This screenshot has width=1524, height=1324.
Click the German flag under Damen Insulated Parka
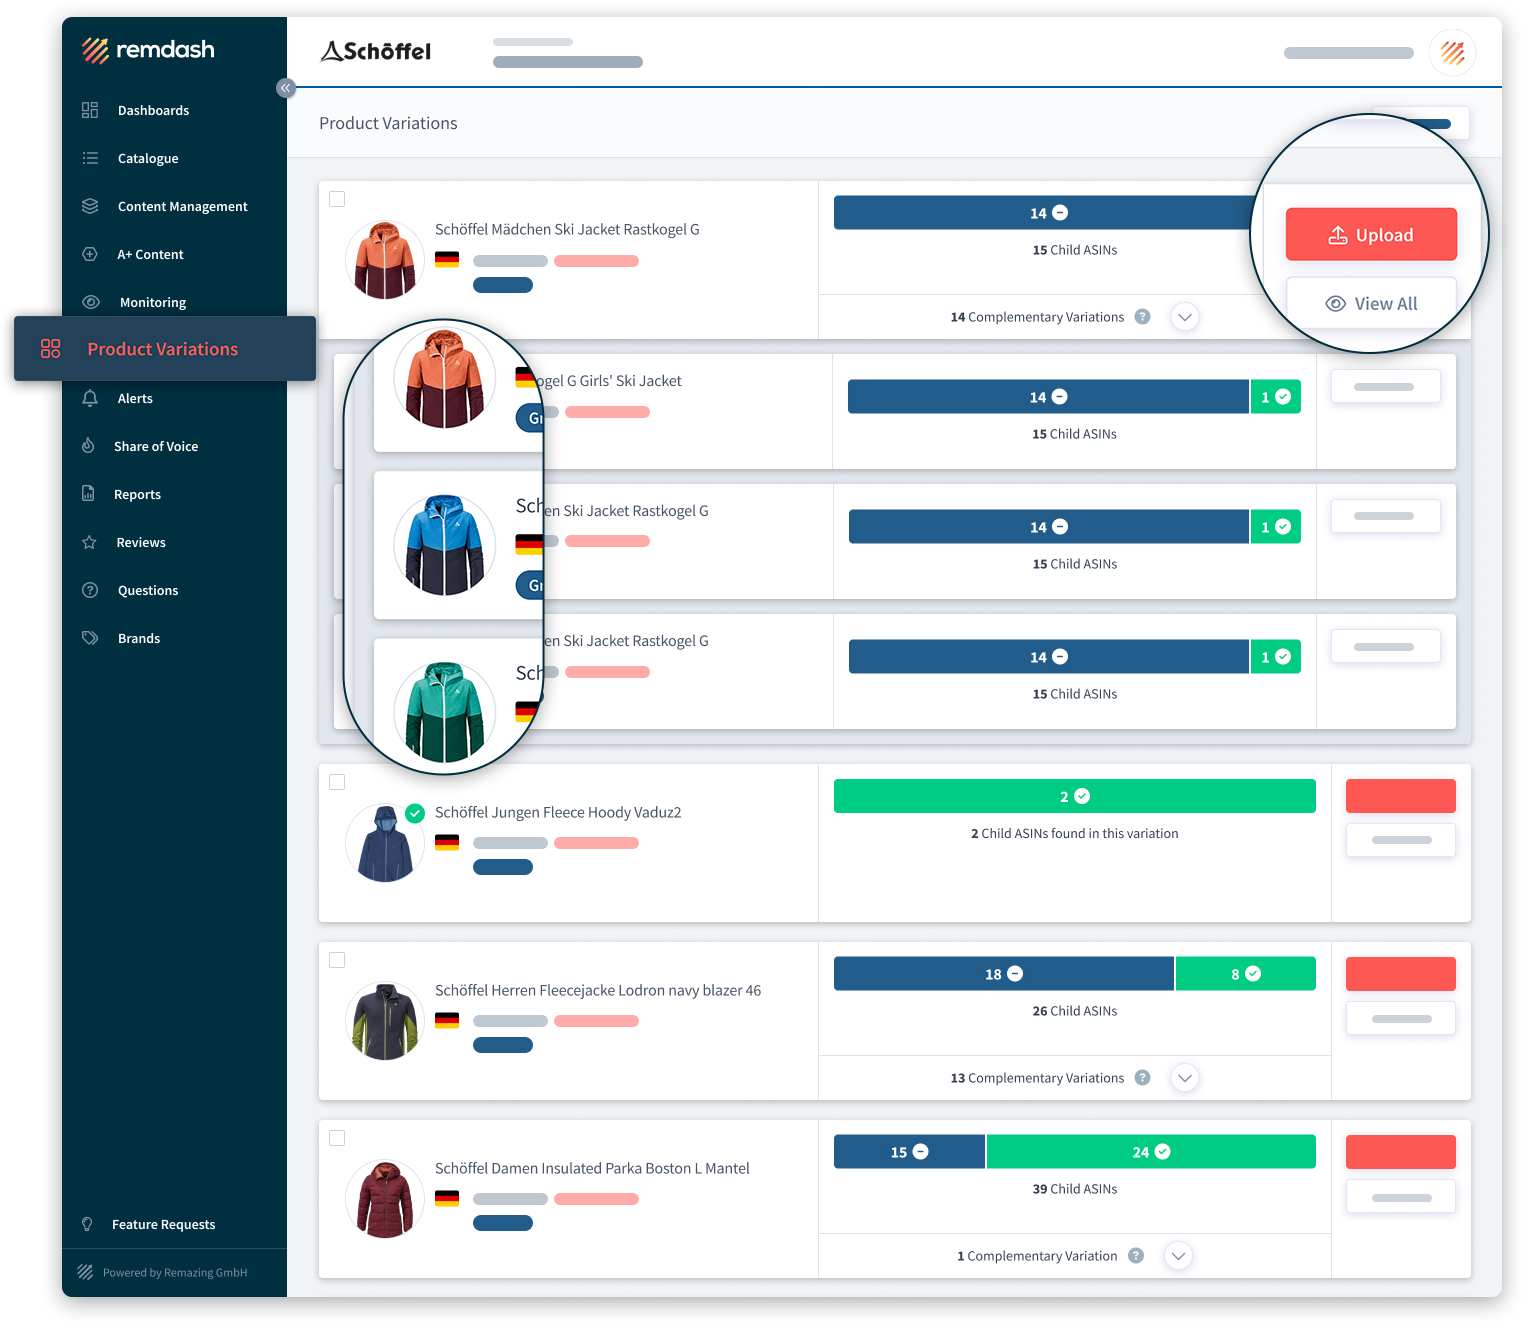tap(447, 1198)
